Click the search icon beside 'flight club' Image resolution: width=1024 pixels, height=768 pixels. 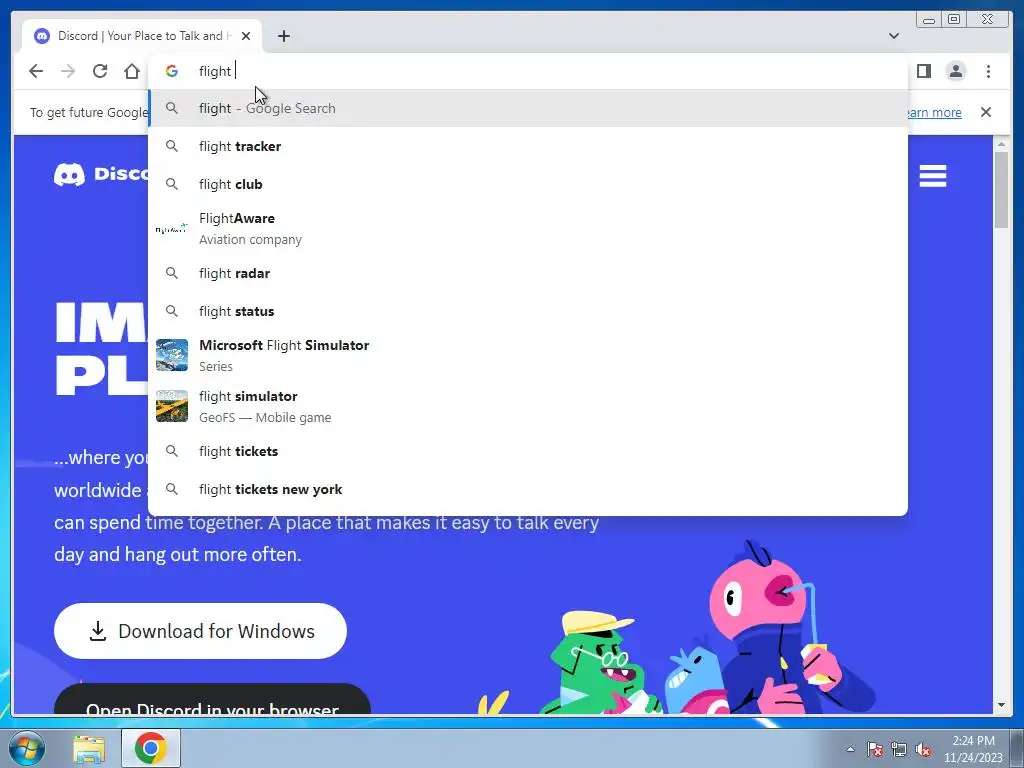(x=172, y=184)
